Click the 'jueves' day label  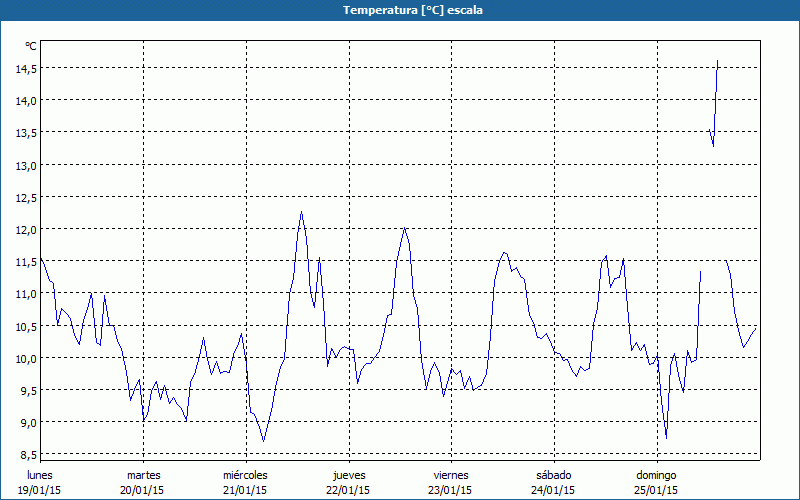[x=348, y=475]
